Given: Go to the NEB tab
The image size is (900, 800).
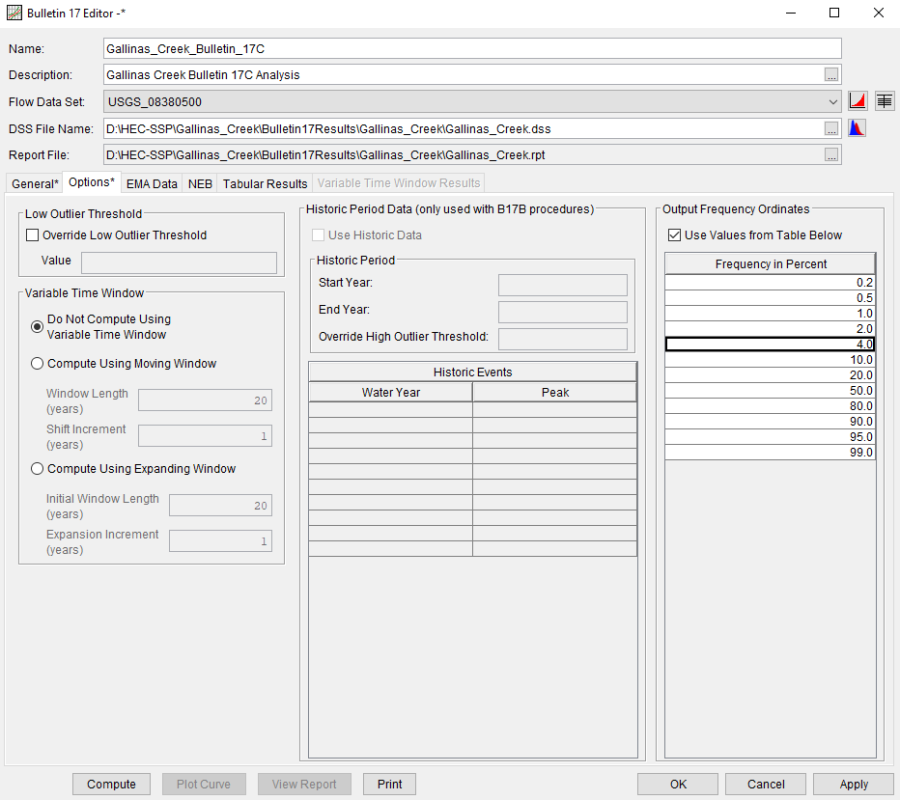Looking at the screenshot, I should click(x=200, y=184).
